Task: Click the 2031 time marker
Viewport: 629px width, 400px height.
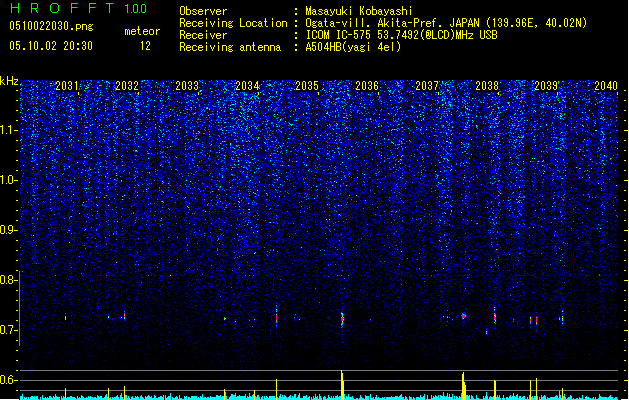Action: [67, 86]
